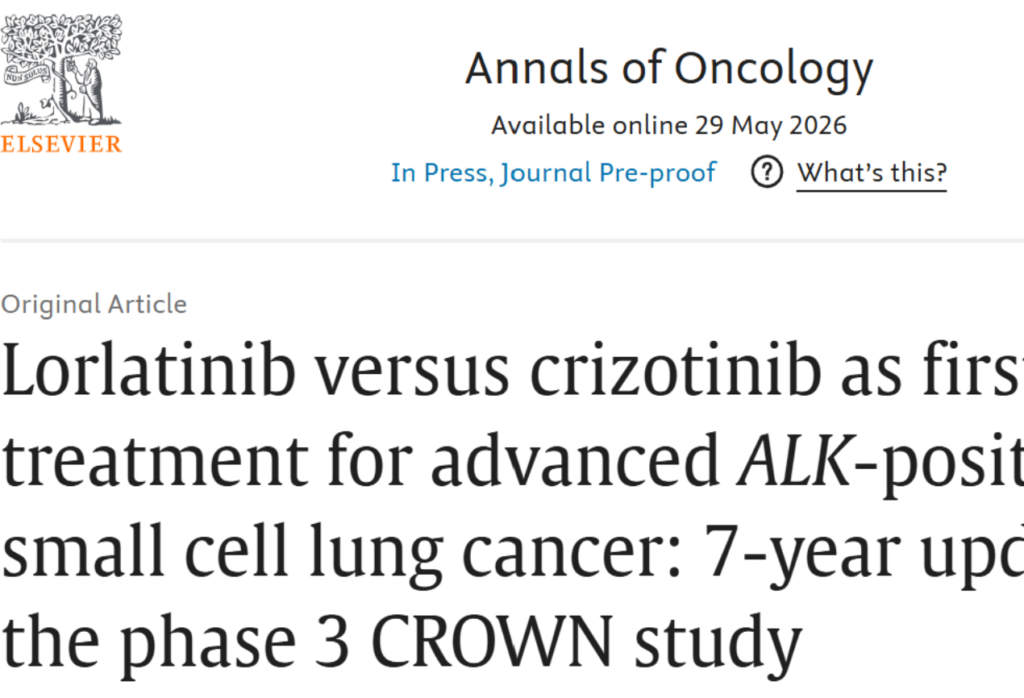Screen dimensions: 1024x698
Task: Click the word treatment in the title
Action: tap(155, 461)
